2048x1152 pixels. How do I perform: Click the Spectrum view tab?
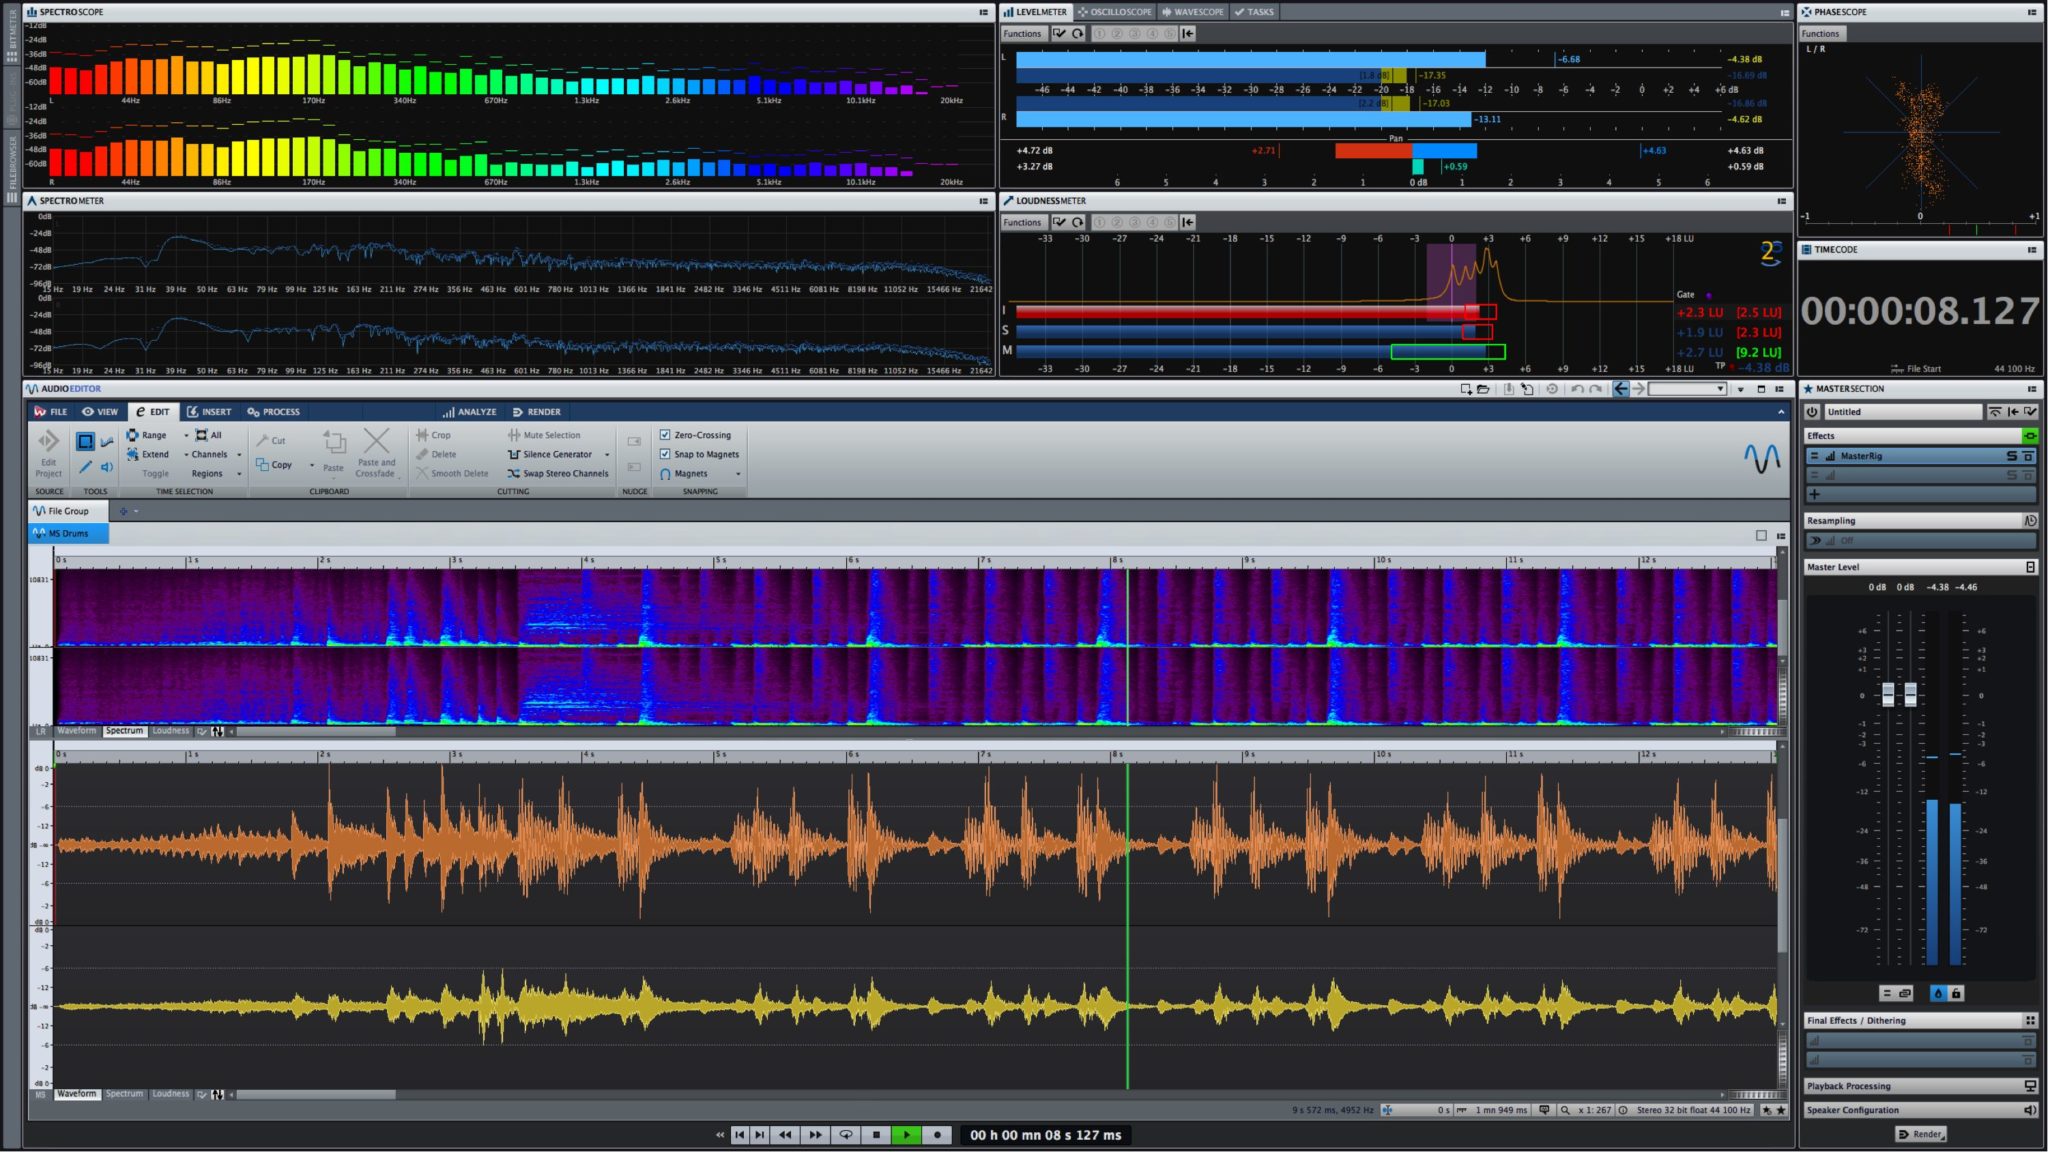(x=125, y=730)
